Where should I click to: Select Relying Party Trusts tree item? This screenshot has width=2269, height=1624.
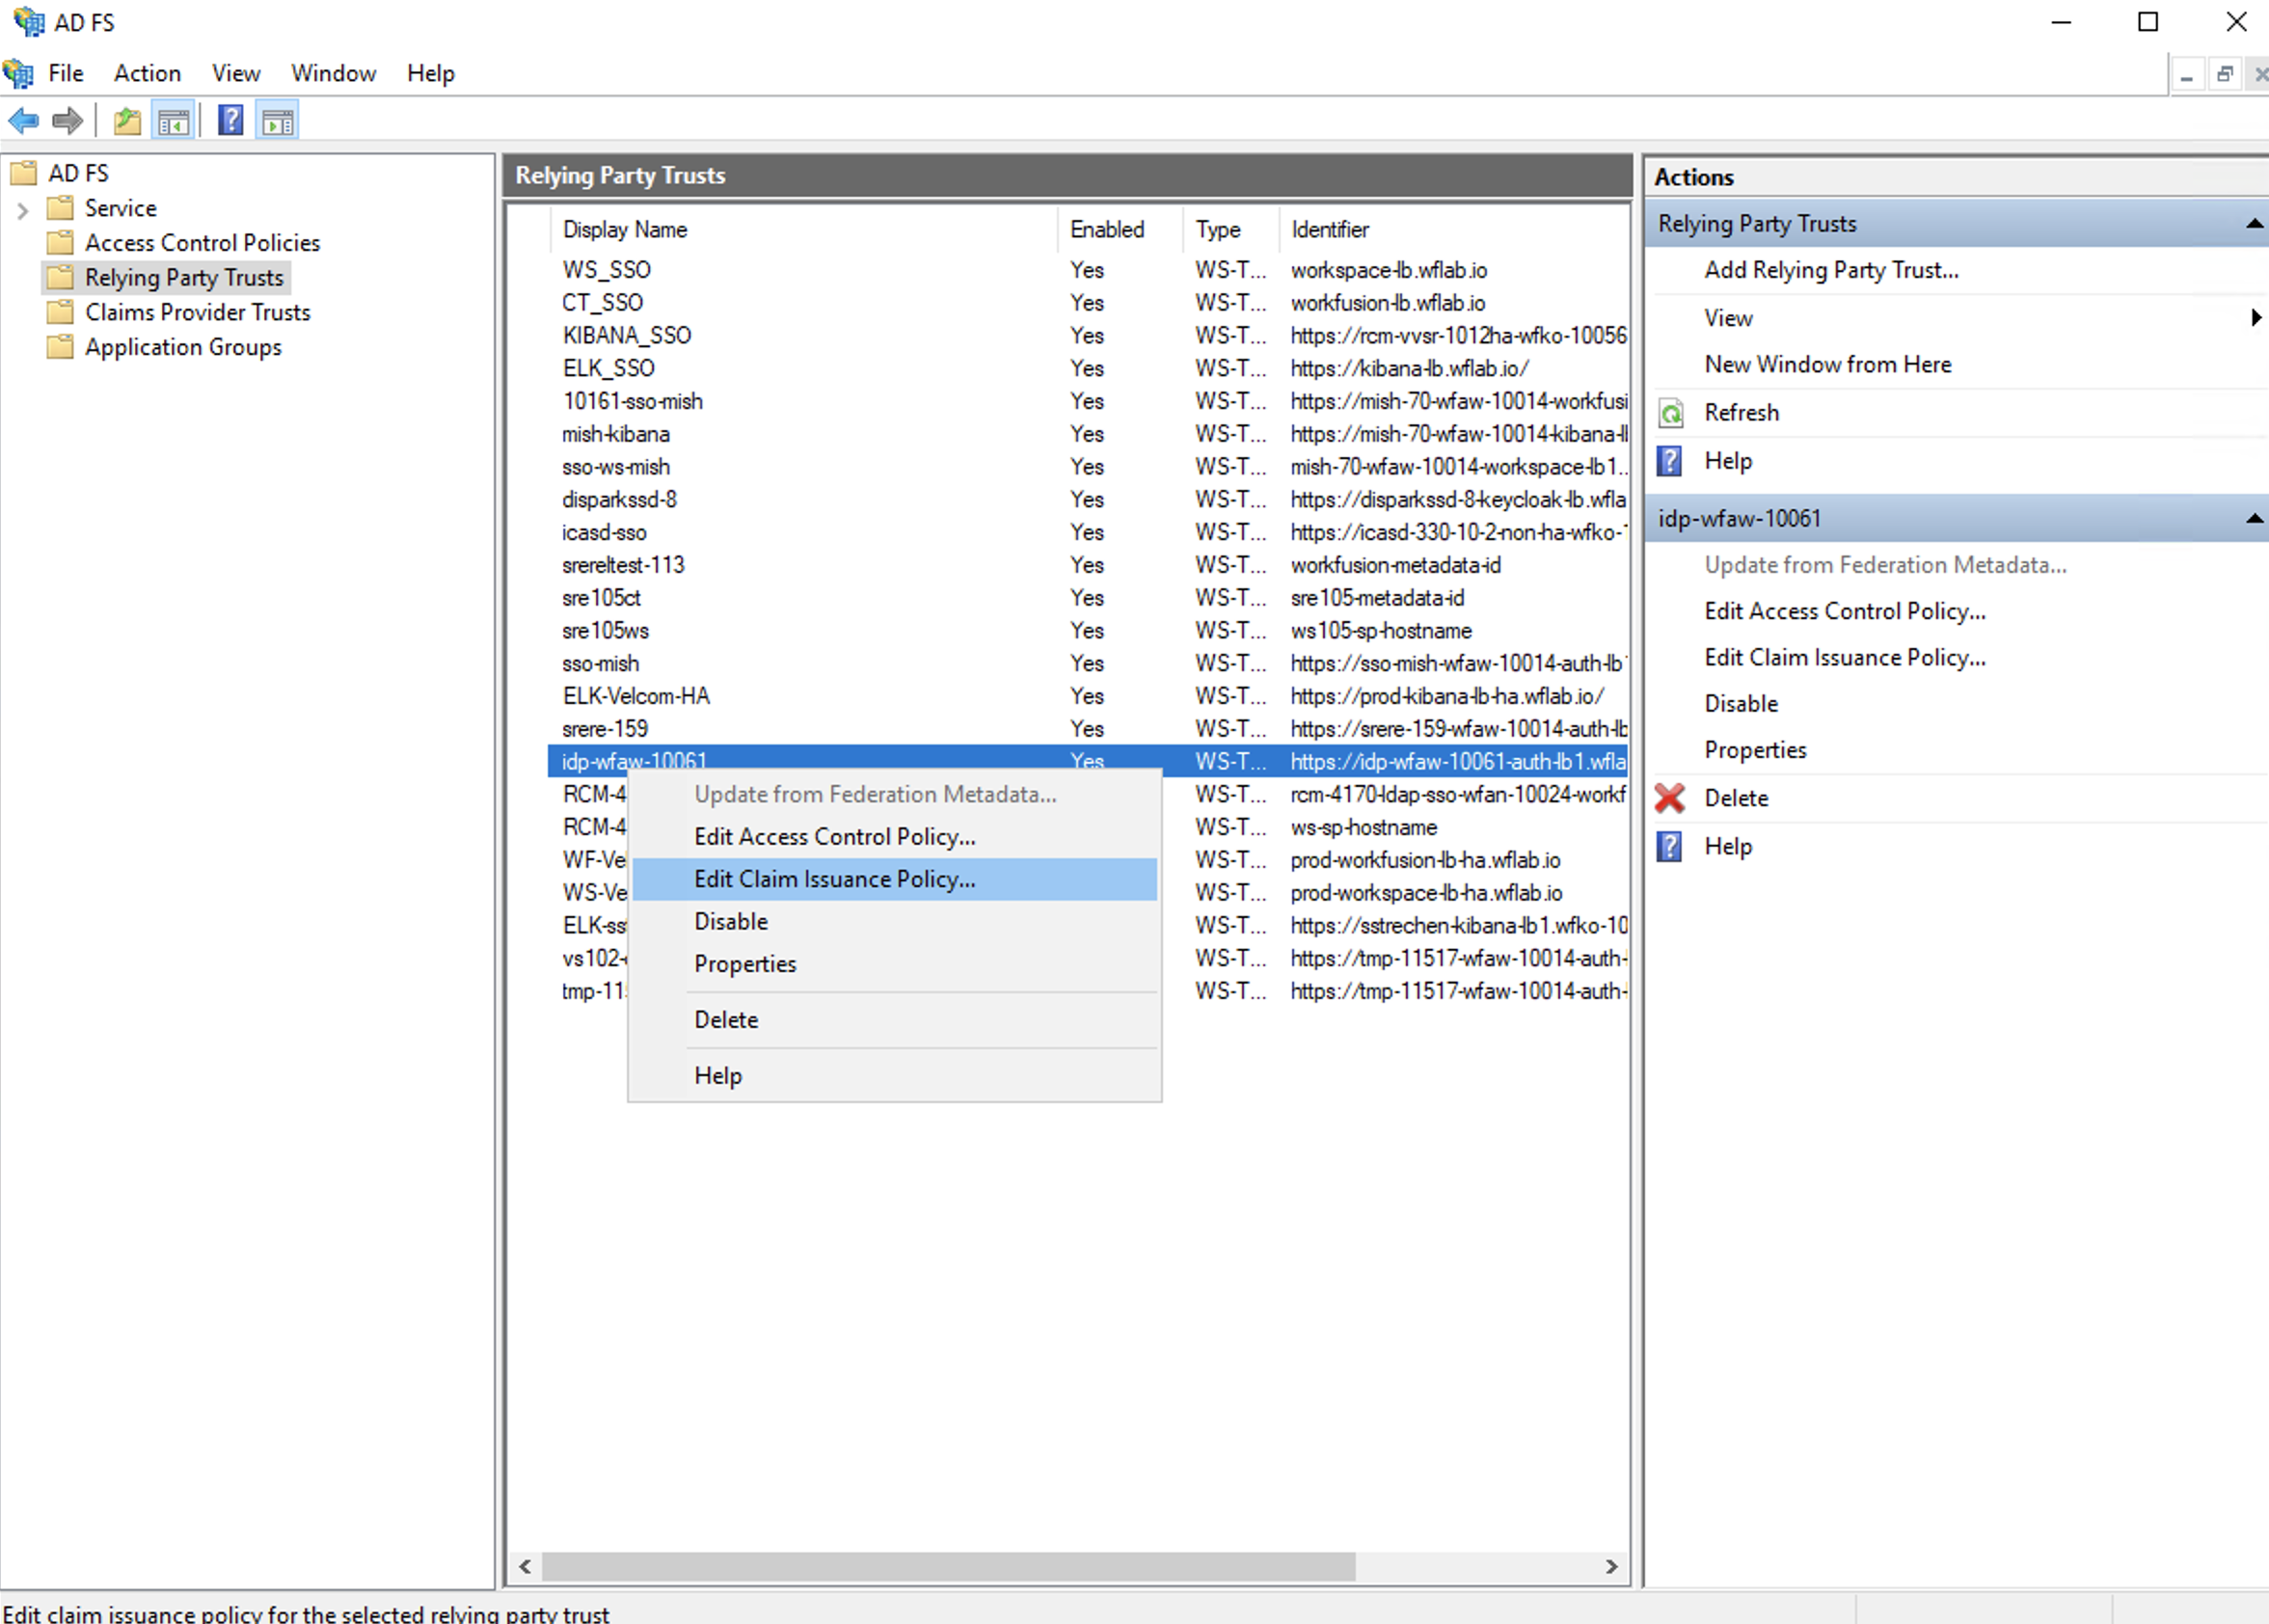[184, 278]
